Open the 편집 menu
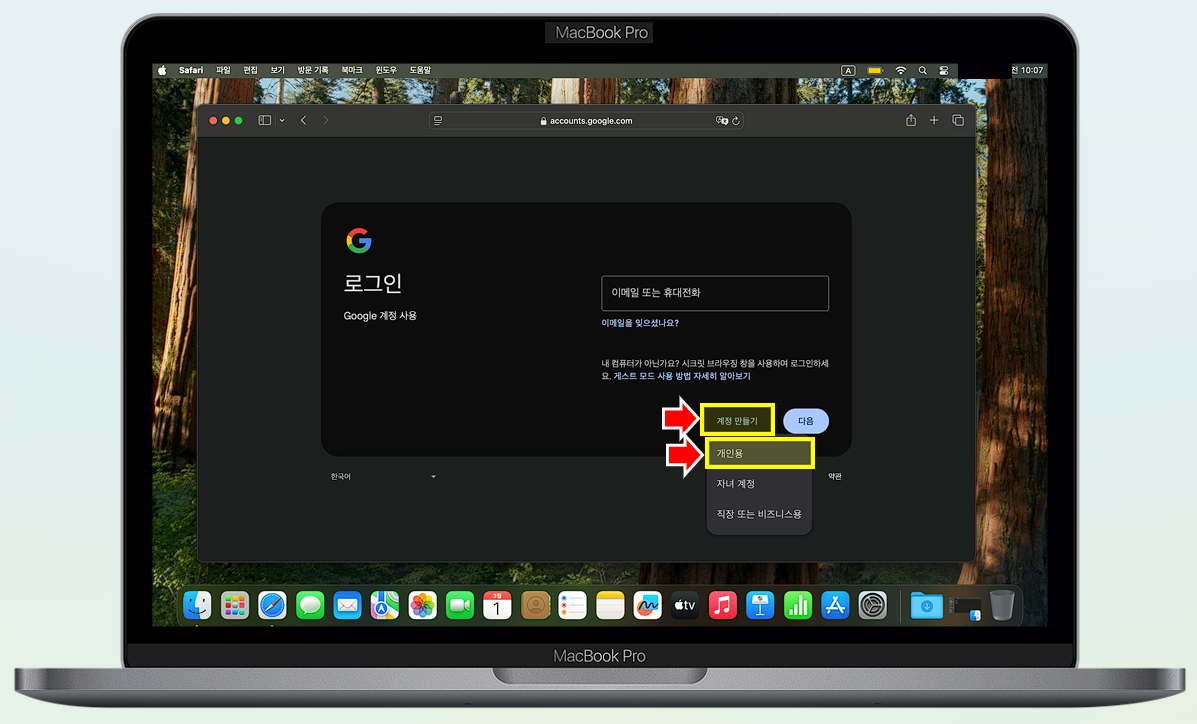This screenshot has height=724, width=1197. 250,70
